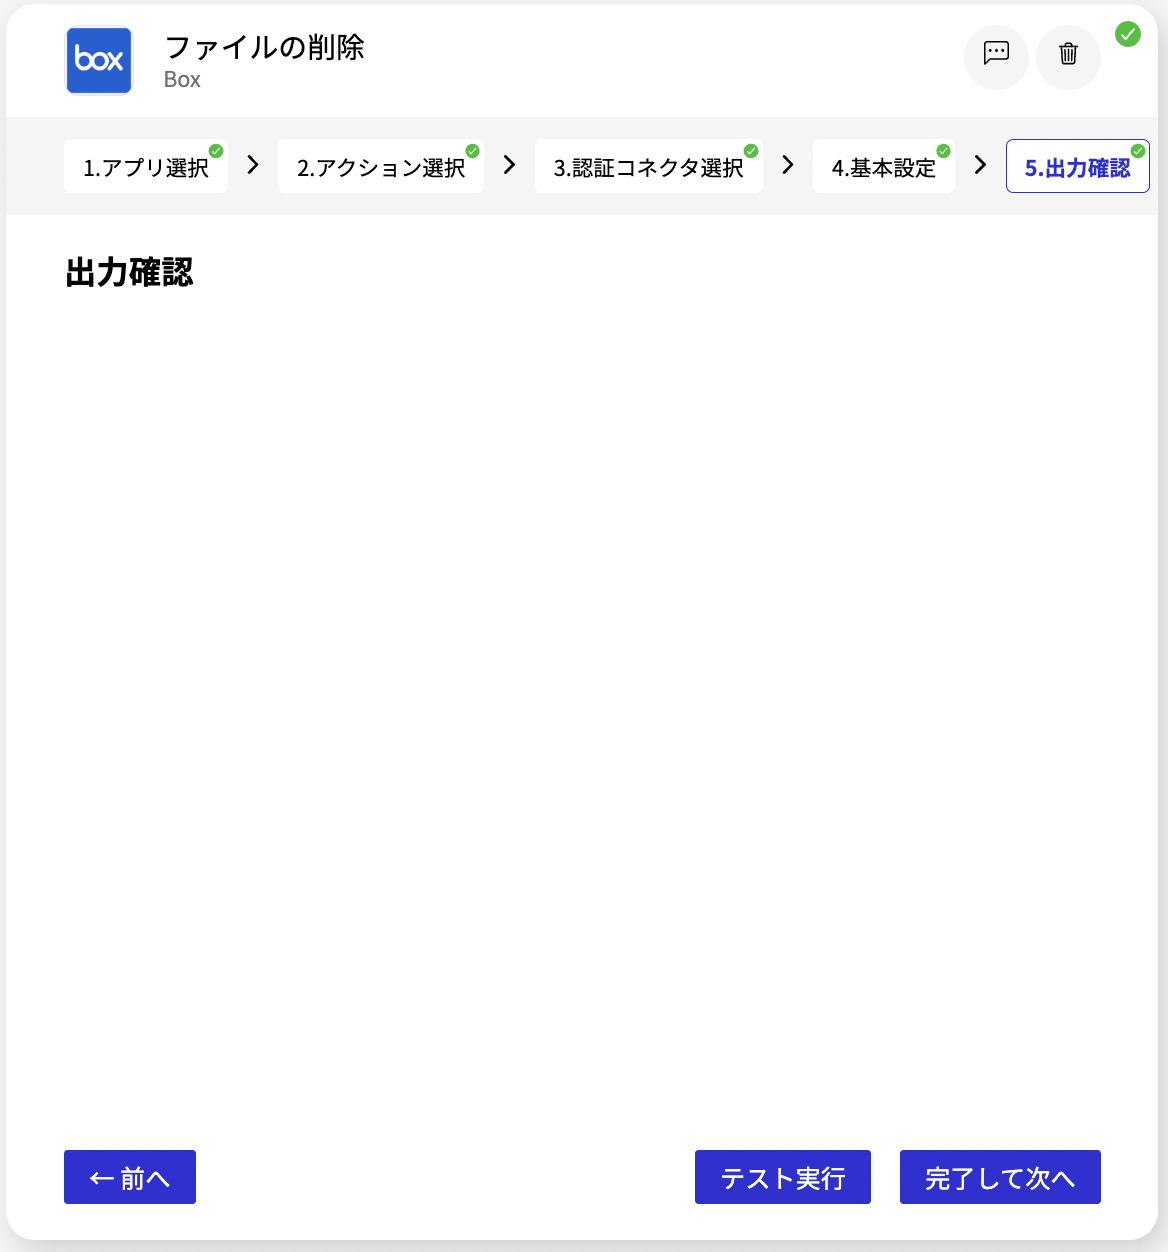Run test with テスト実行 button
This screenshot has width=1168, height=1252.
coord(783,1177)
